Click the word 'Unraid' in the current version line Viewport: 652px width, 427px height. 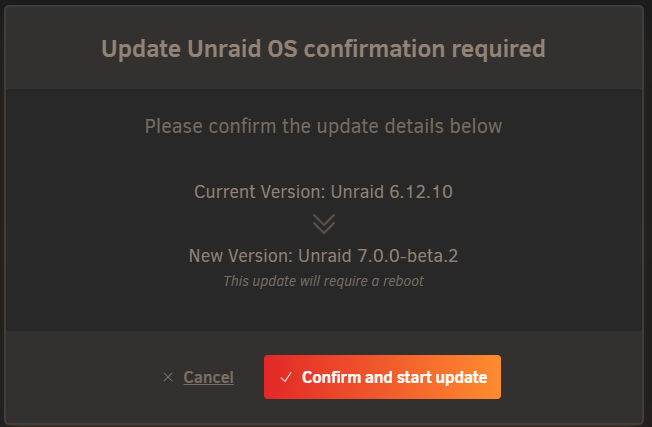click(357, 192)
